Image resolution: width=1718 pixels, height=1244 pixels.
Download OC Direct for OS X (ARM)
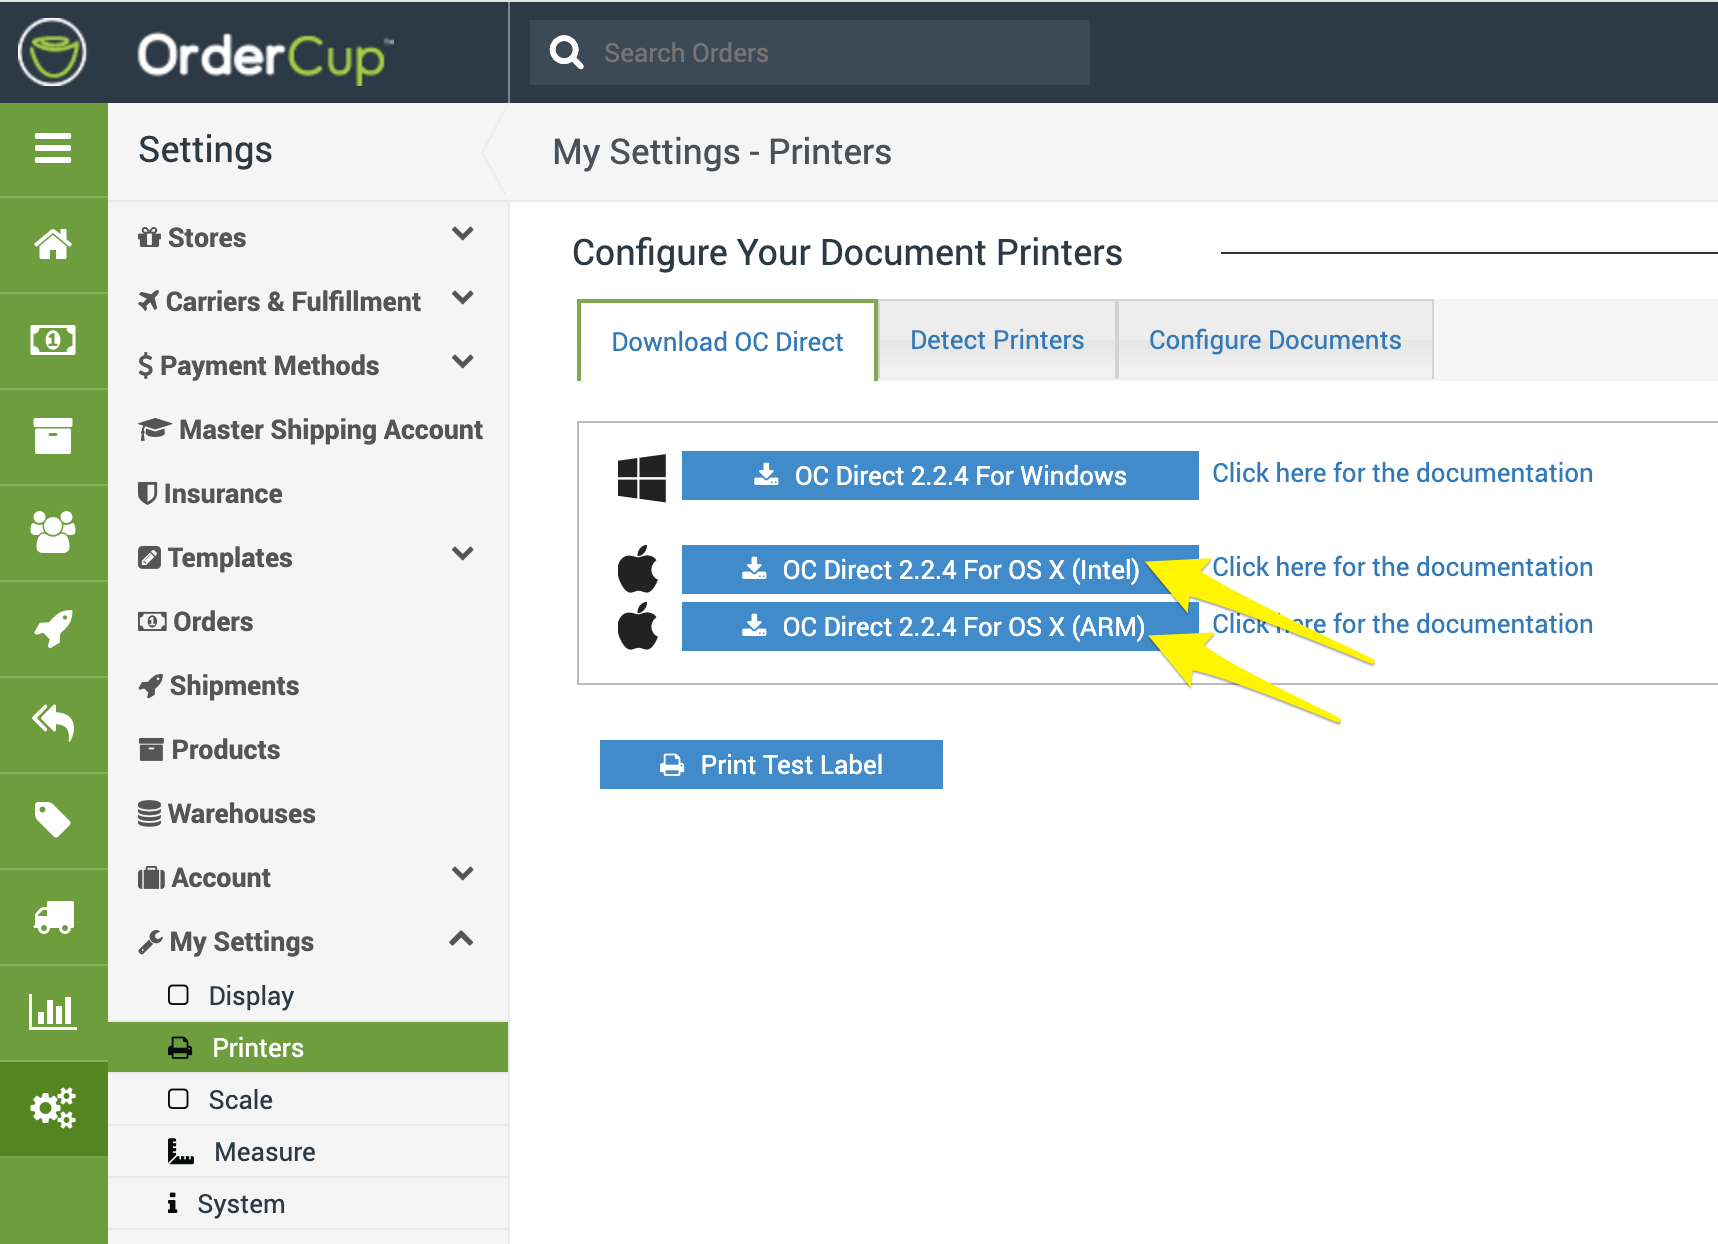(940, 626)
